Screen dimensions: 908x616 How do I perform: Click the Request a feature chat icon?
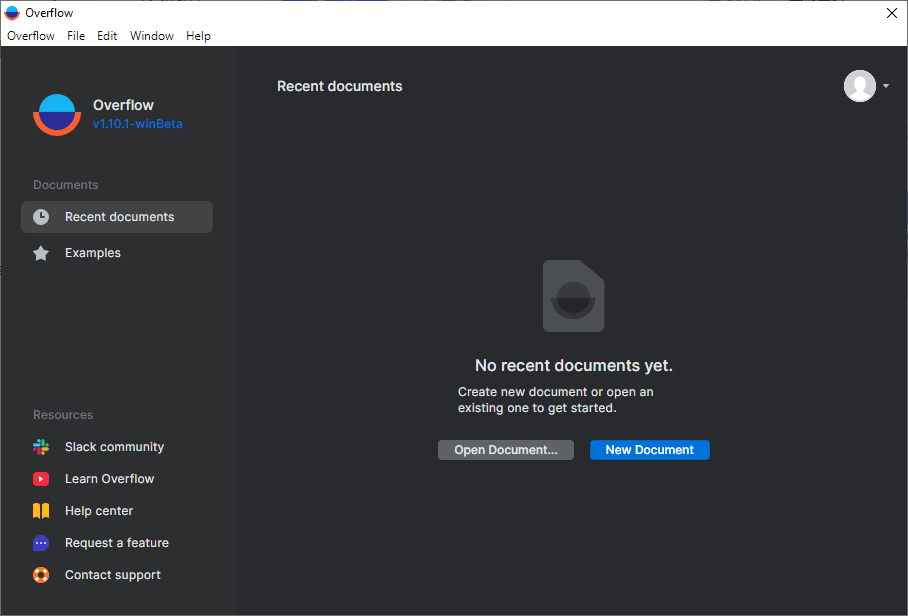pyautogui.click(x=41, y=543)
